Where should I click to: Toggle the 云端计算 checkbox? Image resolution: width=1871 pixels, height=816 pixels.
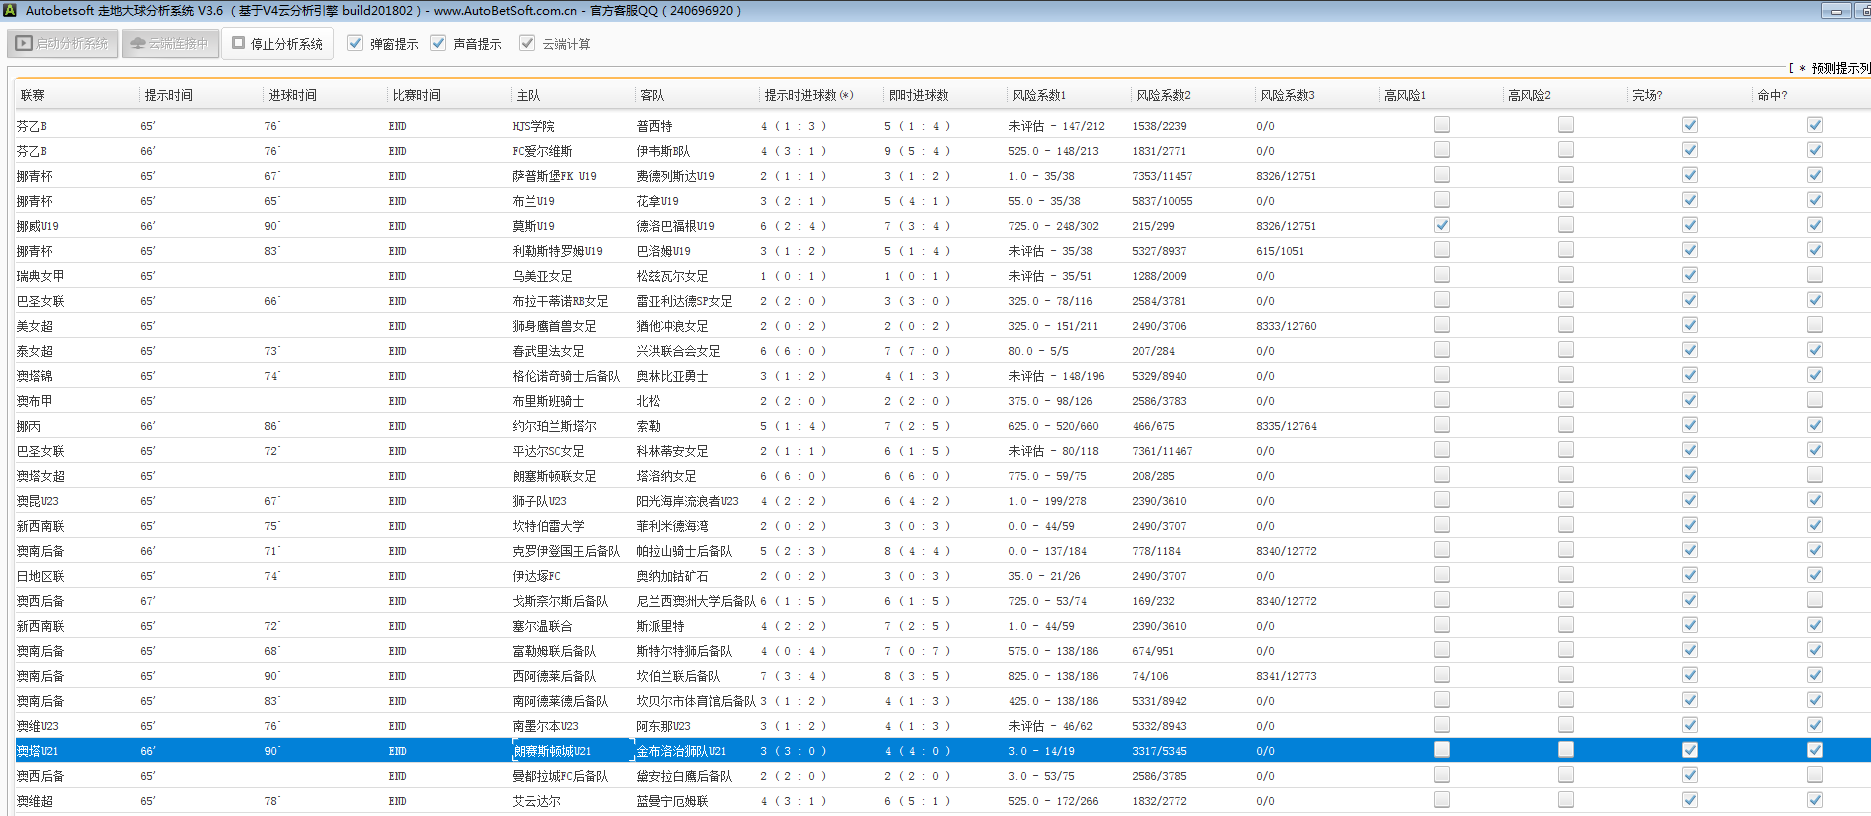click(x=527, y=43)
